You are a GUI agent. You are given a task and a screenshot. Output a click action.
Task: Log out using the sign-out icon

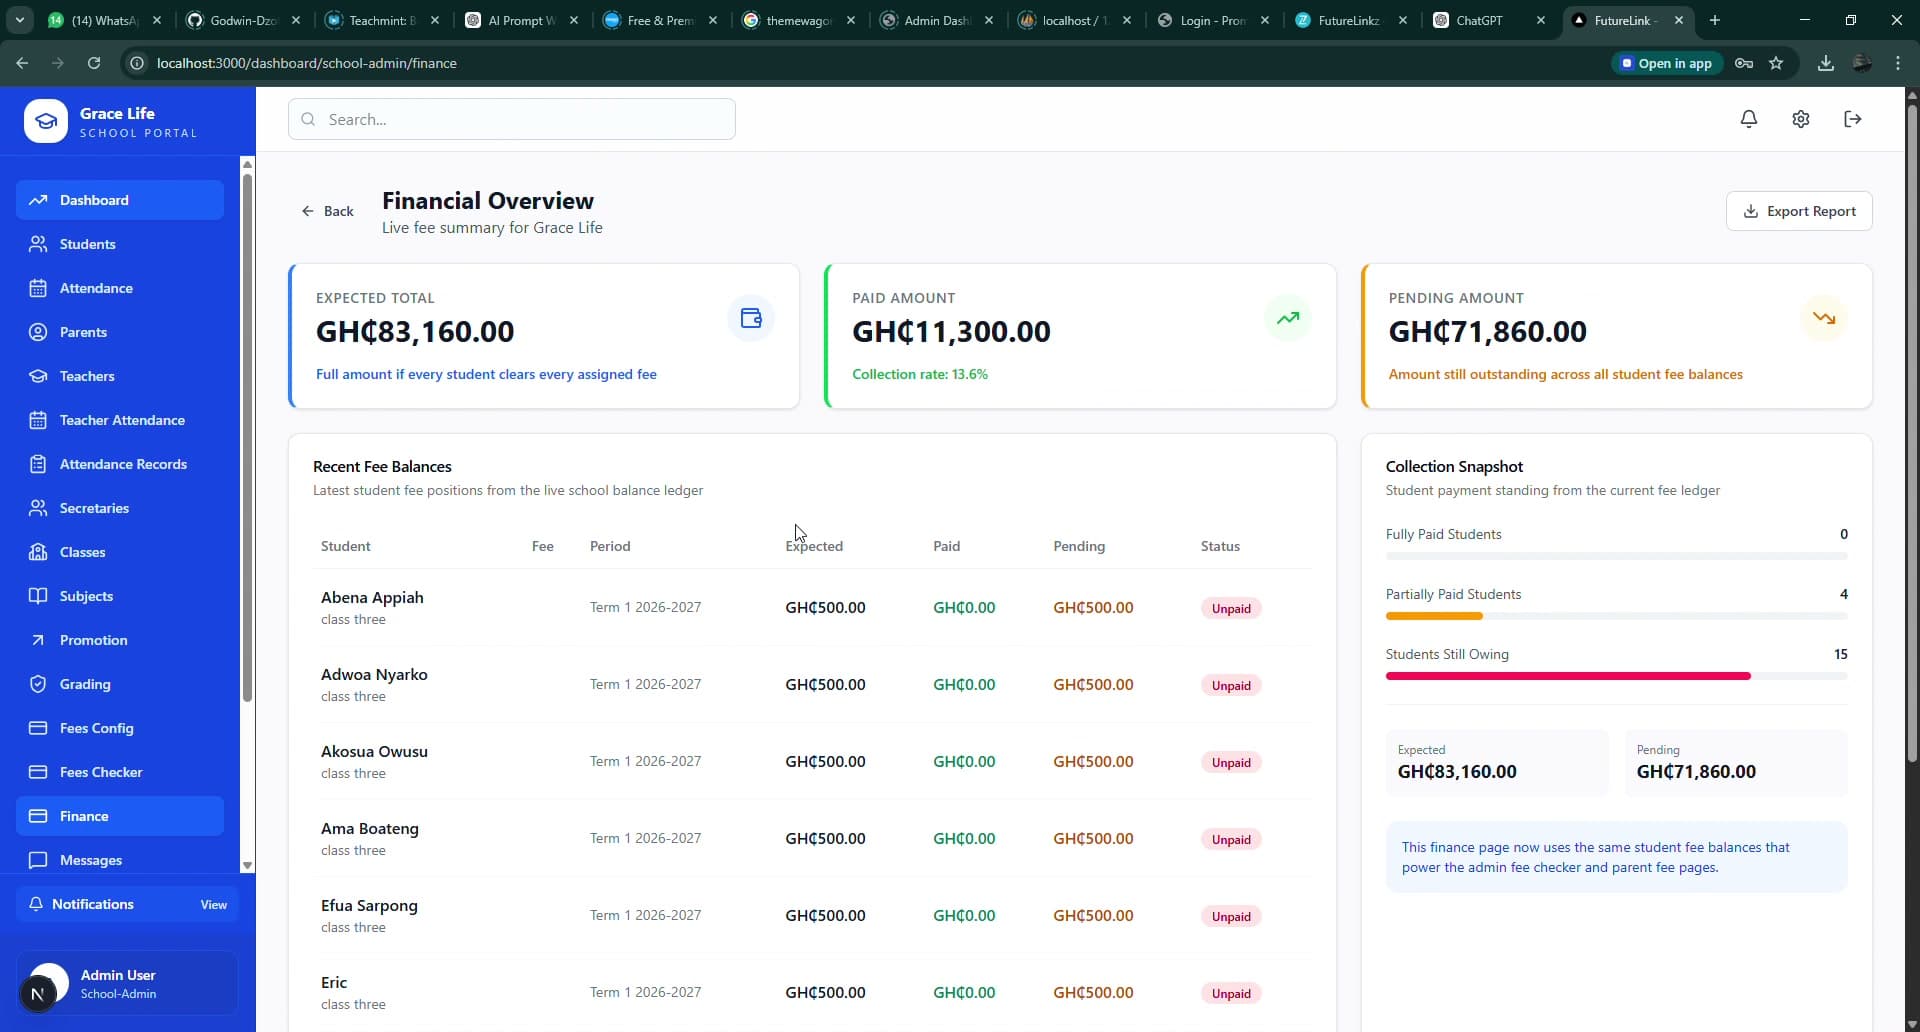pyautogui.click(x=1852, y=119)
